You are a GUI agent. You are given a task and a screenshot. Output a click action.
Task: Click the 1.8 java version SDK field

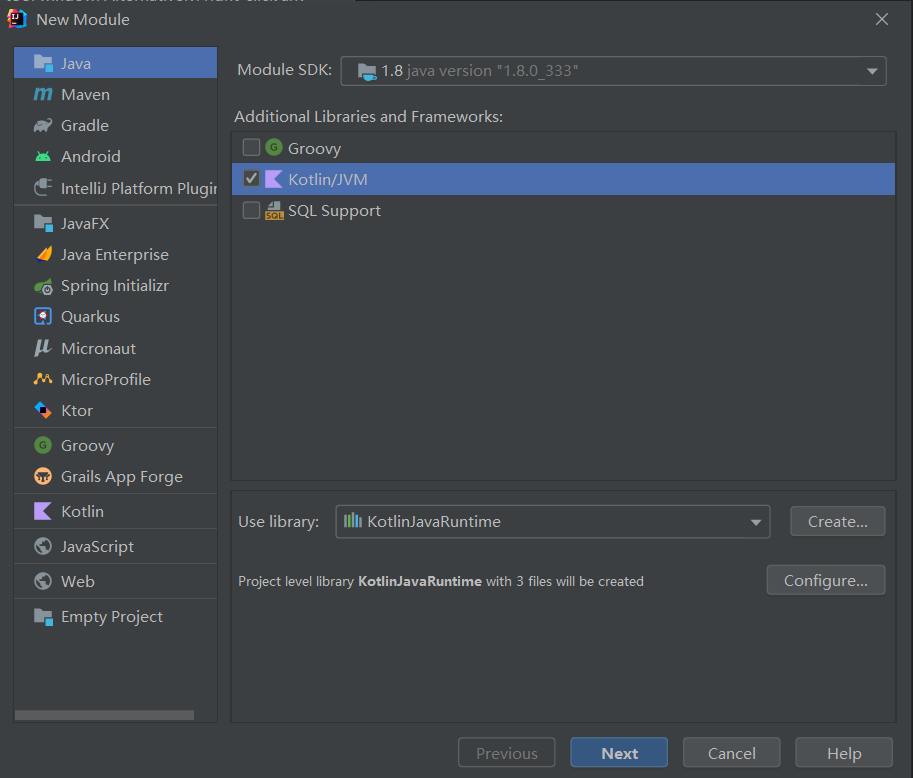[x=613, y=71]
